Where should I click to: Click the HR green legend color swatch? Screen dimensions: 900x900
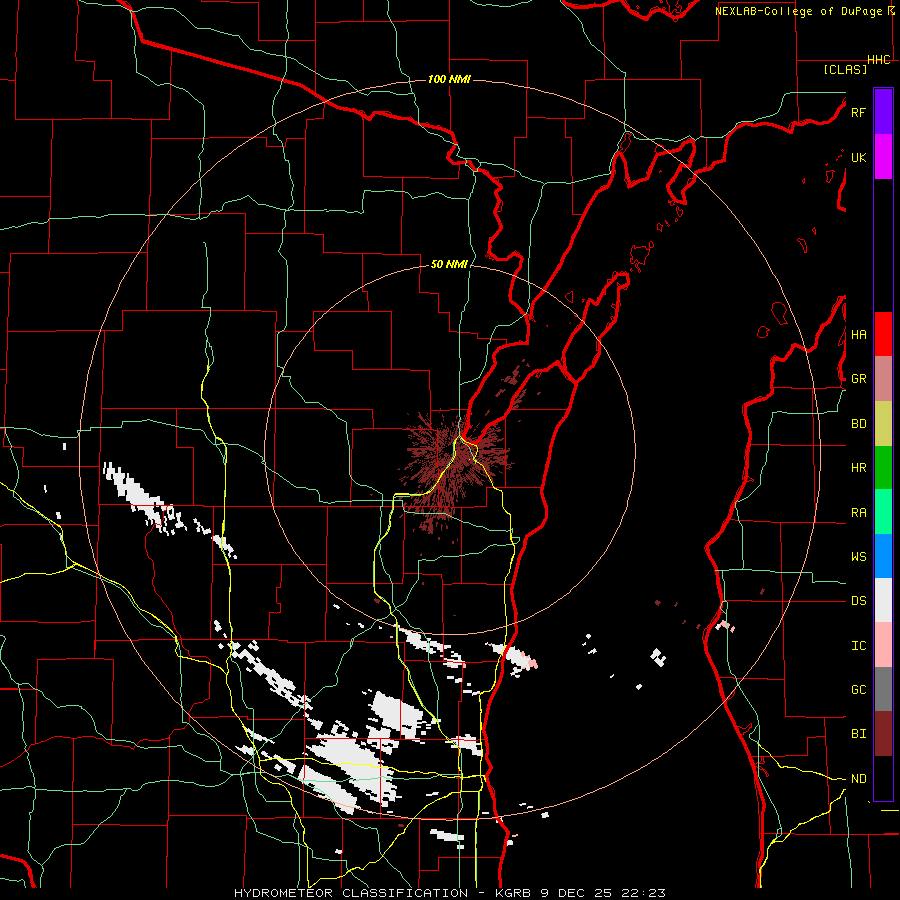(x=883, y=468)
